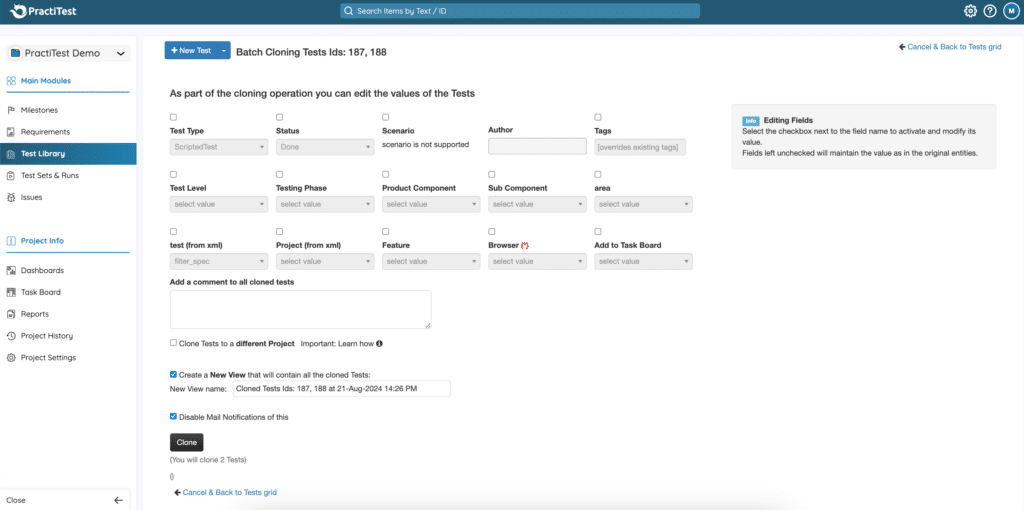
Task: Uncheck Create a New View checkbox
Action: coord(173,375)
